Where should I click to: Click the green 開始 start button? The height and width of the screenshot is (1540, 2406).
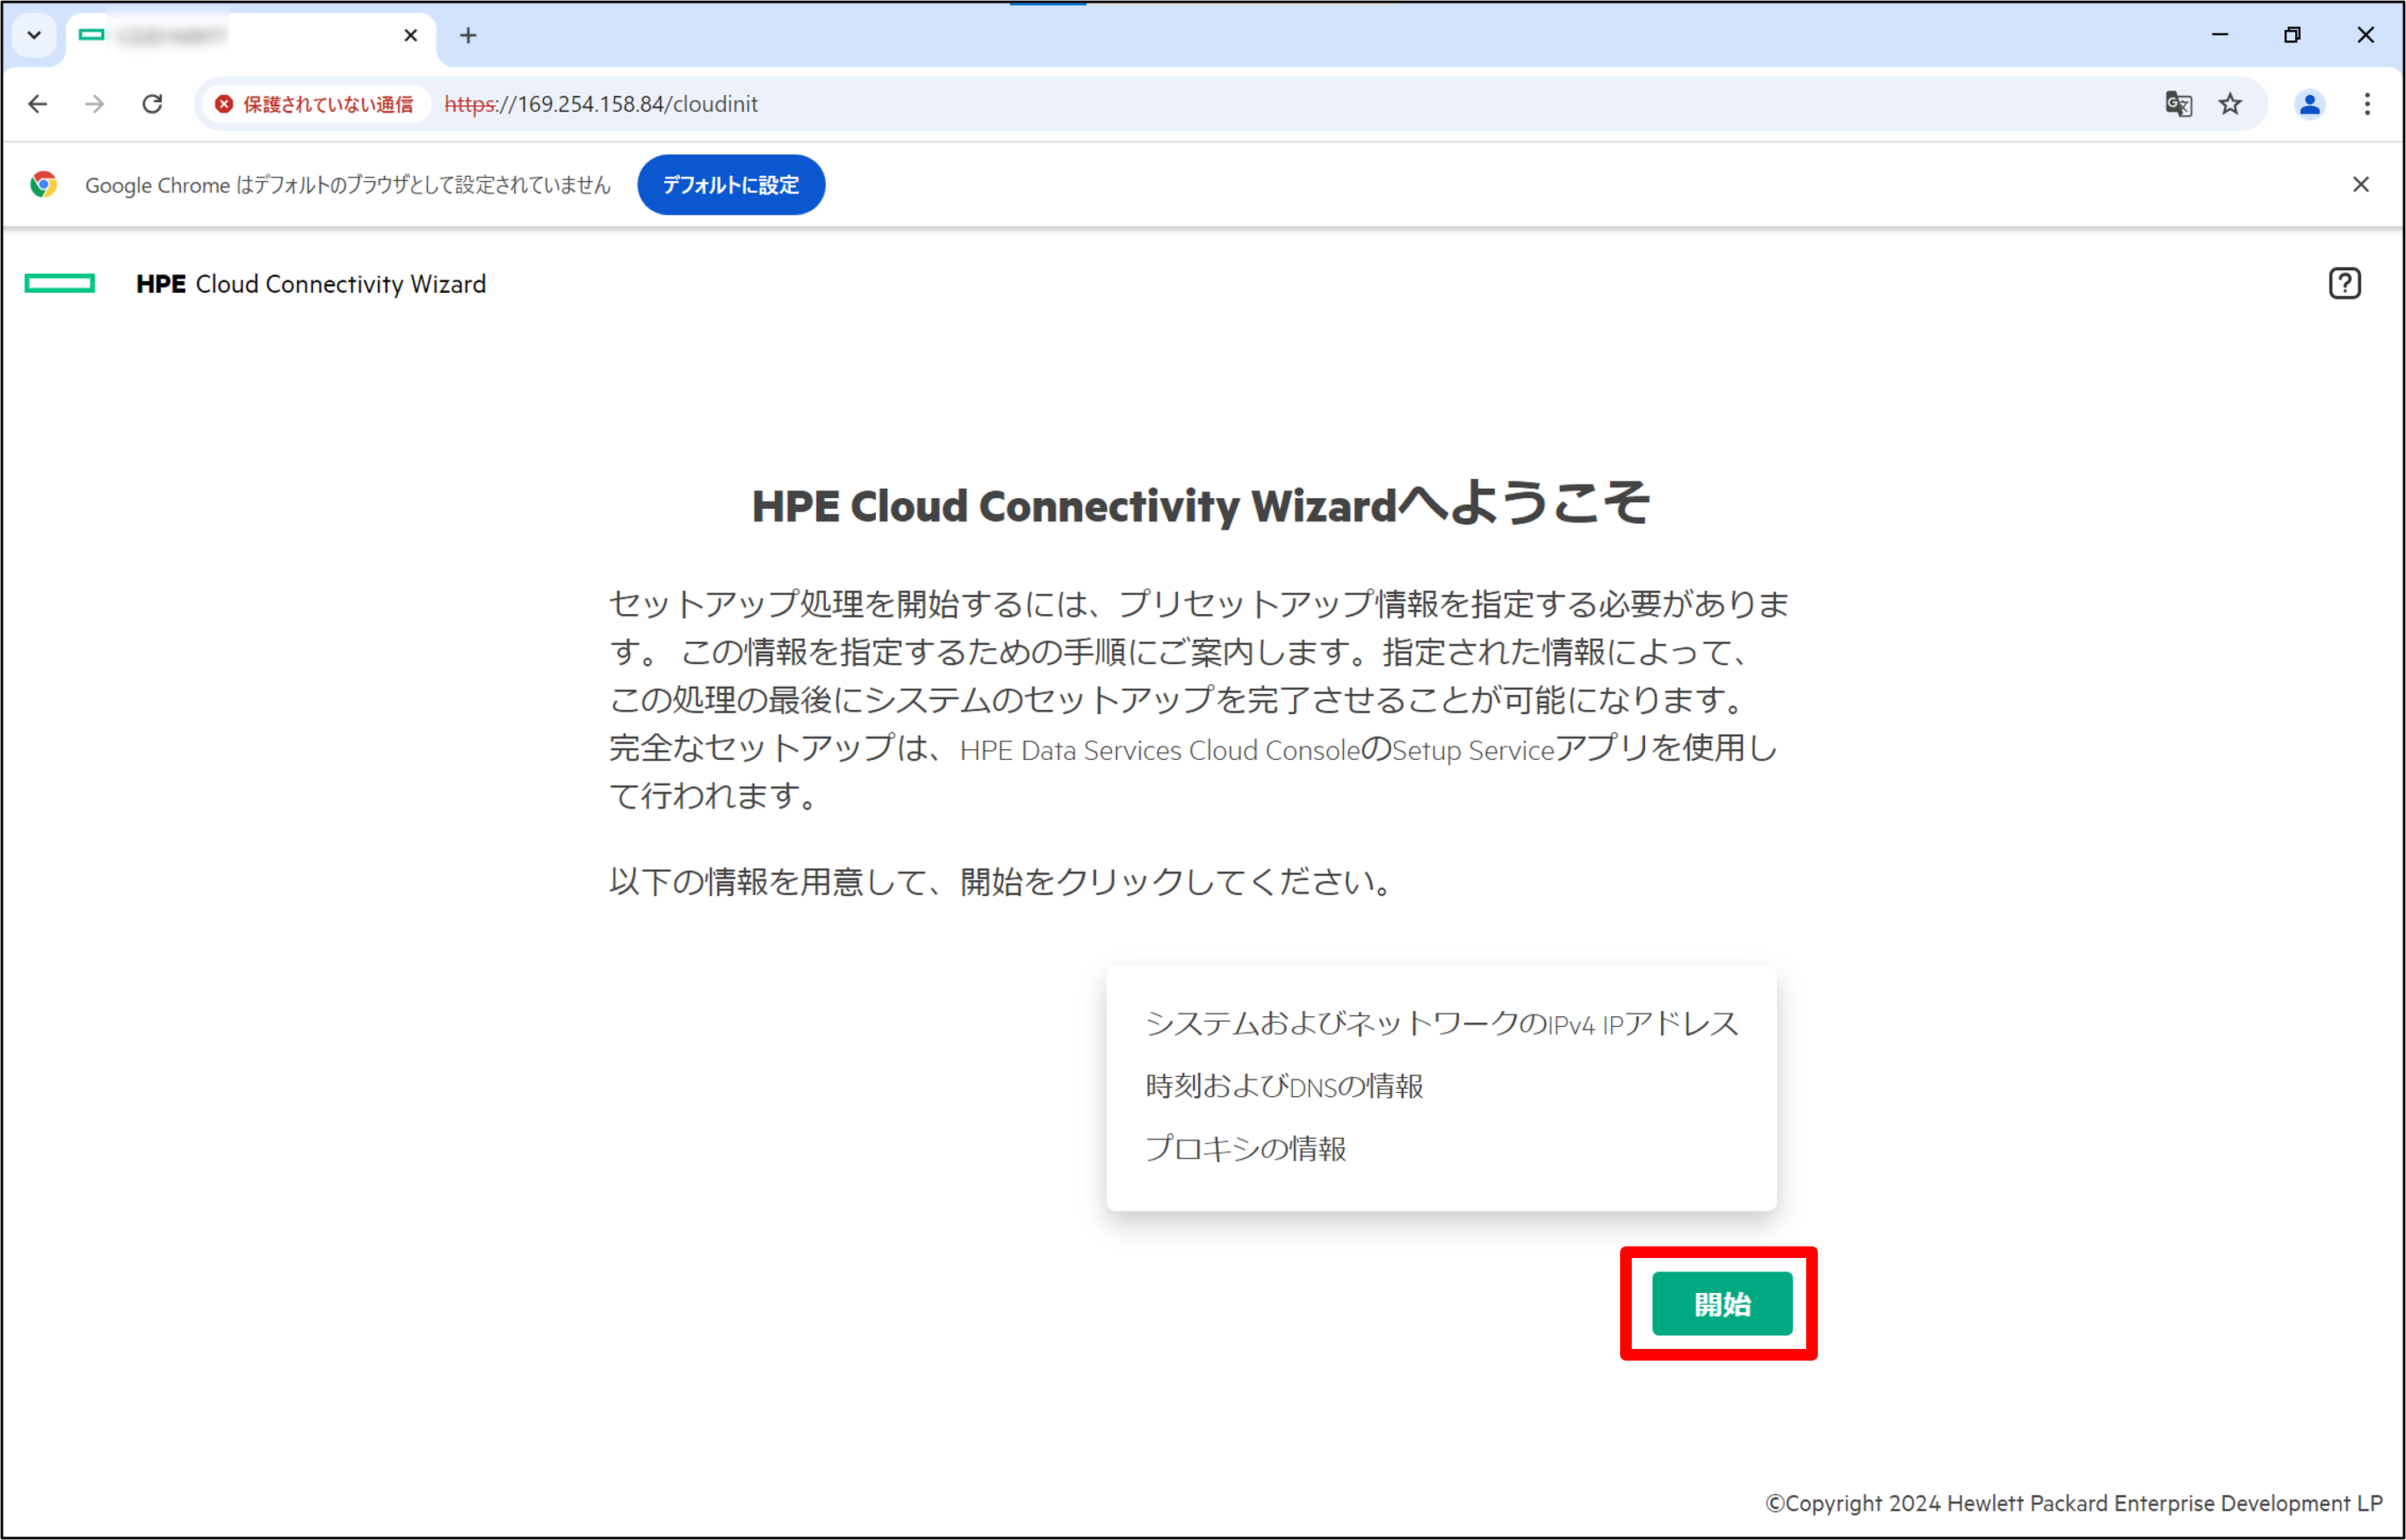[1721, 1303]
